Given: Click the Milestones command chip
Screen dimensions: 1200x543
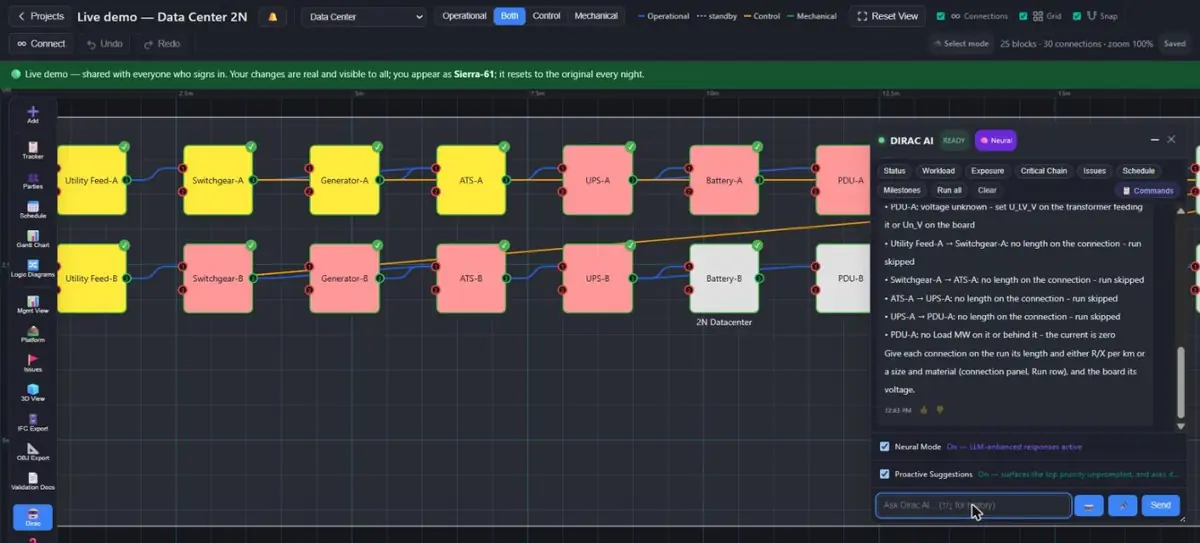Looking at the screenshot, I should 901,190.
